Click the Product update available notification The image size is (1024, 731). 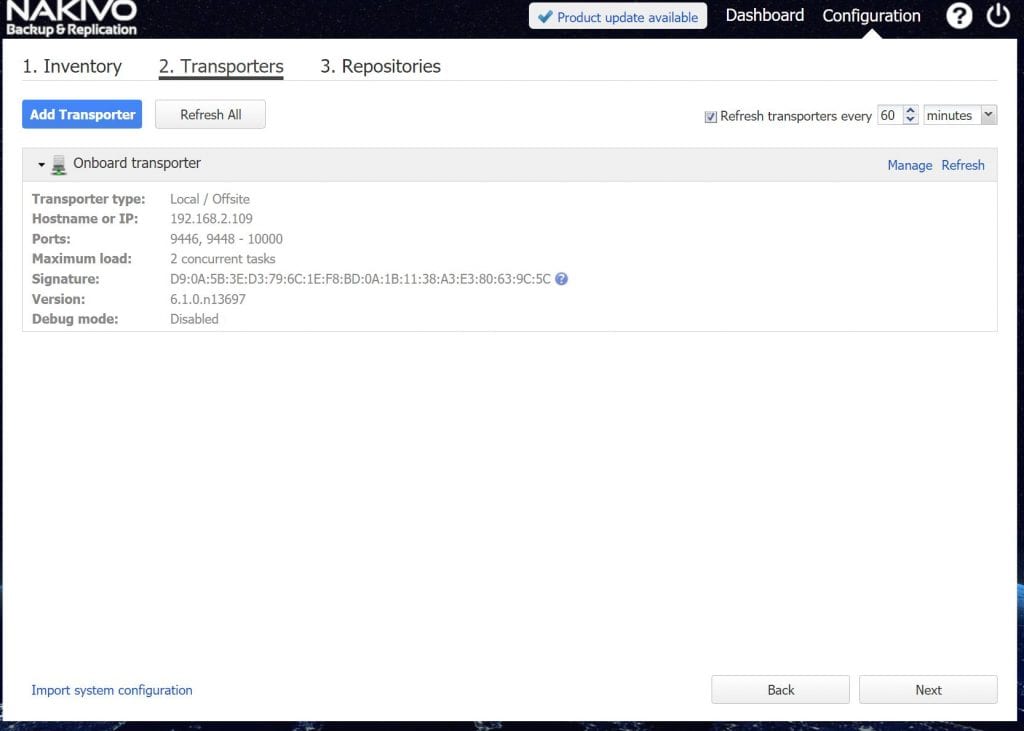617,17
